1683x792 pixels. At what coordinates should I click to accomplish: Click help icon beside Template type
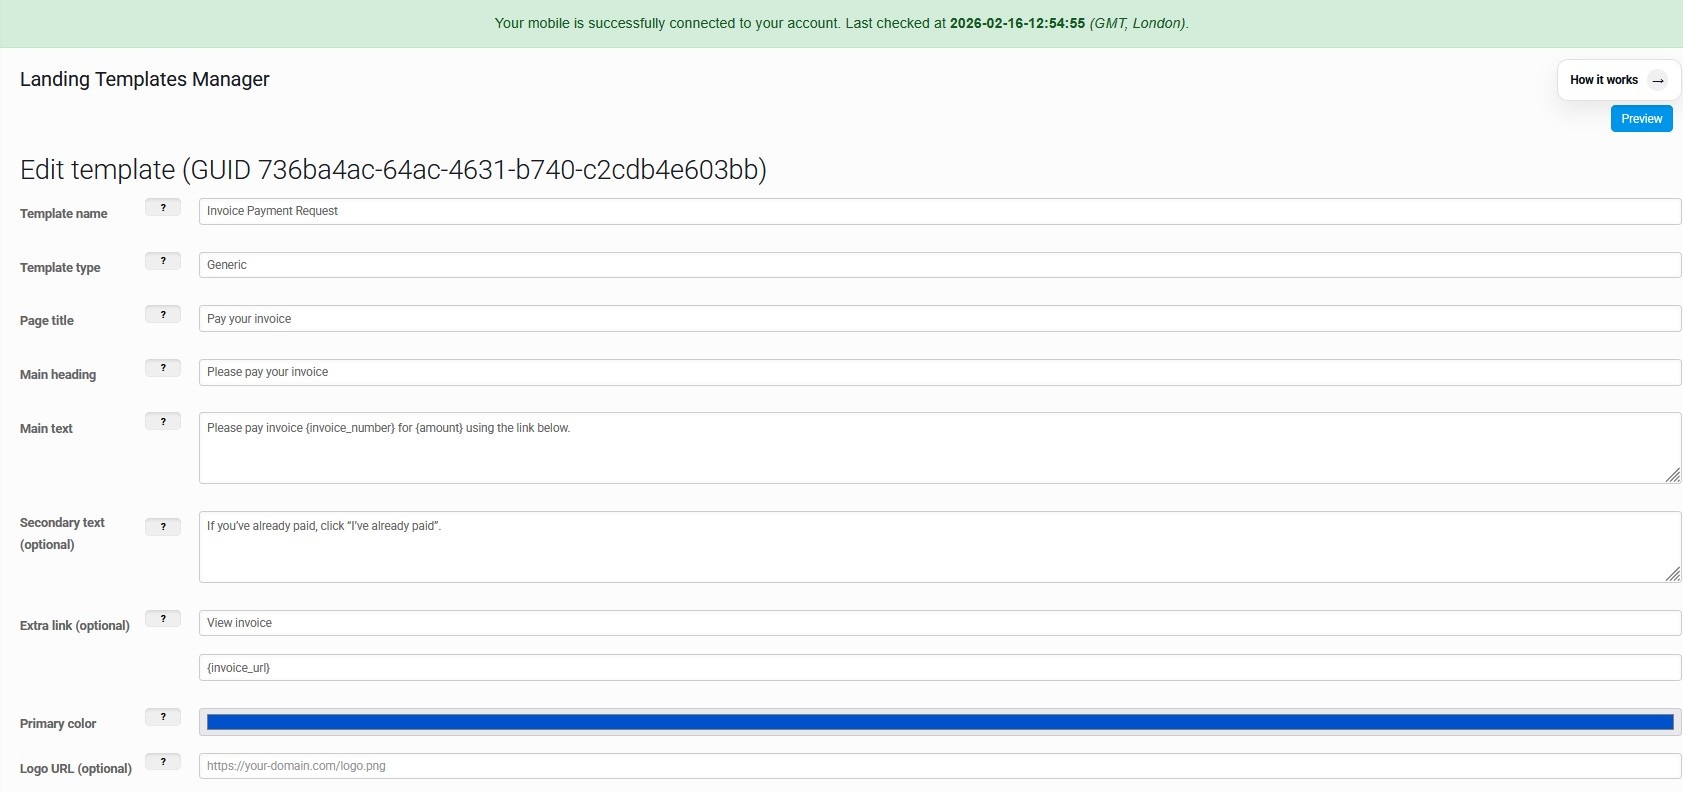(x=163, y=261)
